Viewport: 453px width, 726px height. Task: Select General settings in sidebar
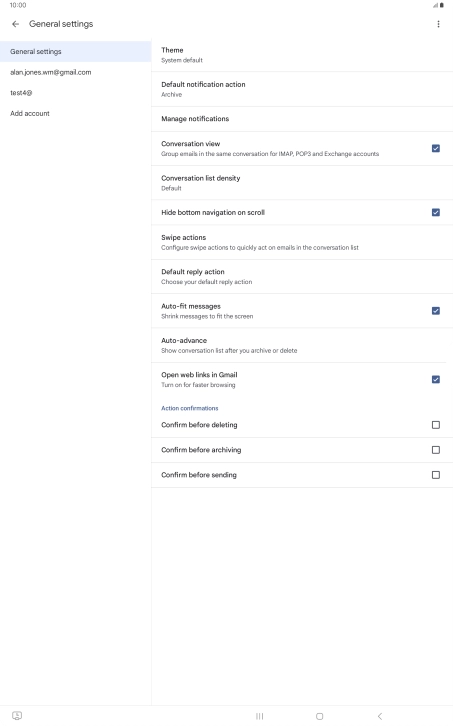point(76,51)
